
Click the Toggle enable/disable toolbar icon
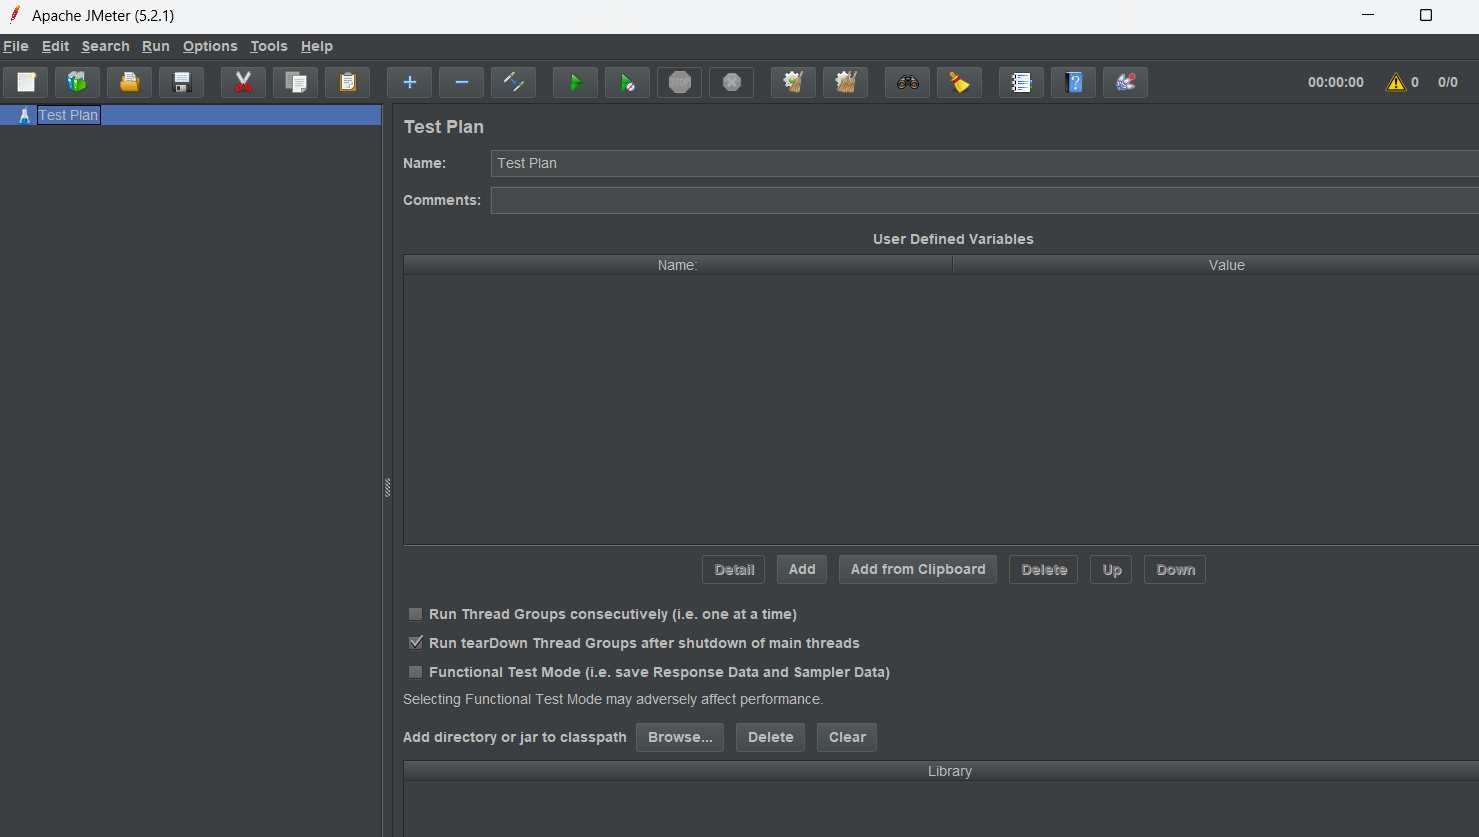513,82
